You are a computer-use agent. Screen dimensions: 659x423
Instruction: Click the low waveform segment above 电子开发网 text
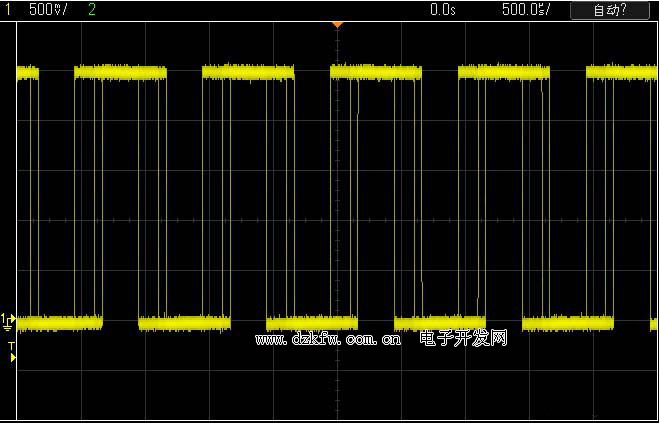click(440, 322)
